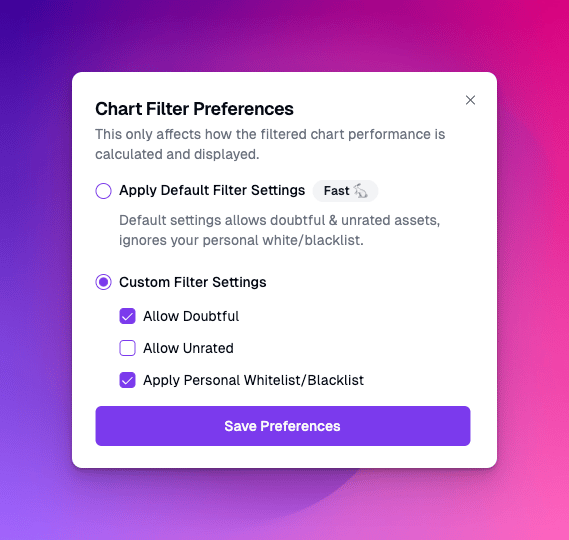Click the Save Preferences button
Image resolution: width=569 pixels, height=540 pixels.
point(283,426)
